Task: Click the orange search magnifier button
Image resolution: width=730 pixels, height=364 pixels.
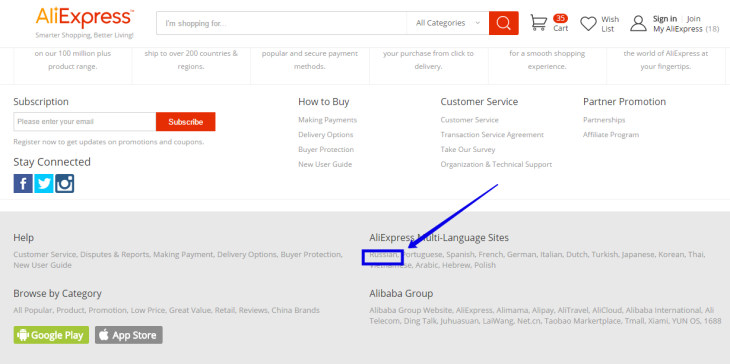Action: pos(503,23)
